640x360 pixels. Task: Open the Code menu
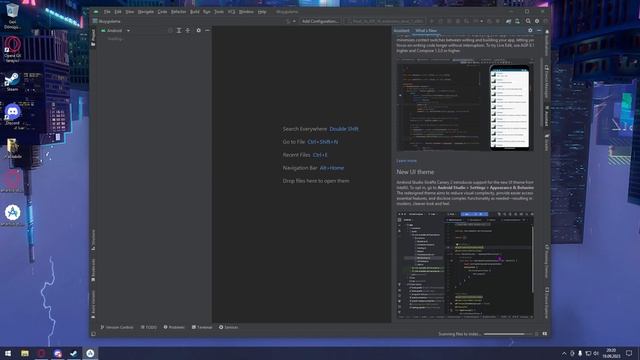pos(162,12)
